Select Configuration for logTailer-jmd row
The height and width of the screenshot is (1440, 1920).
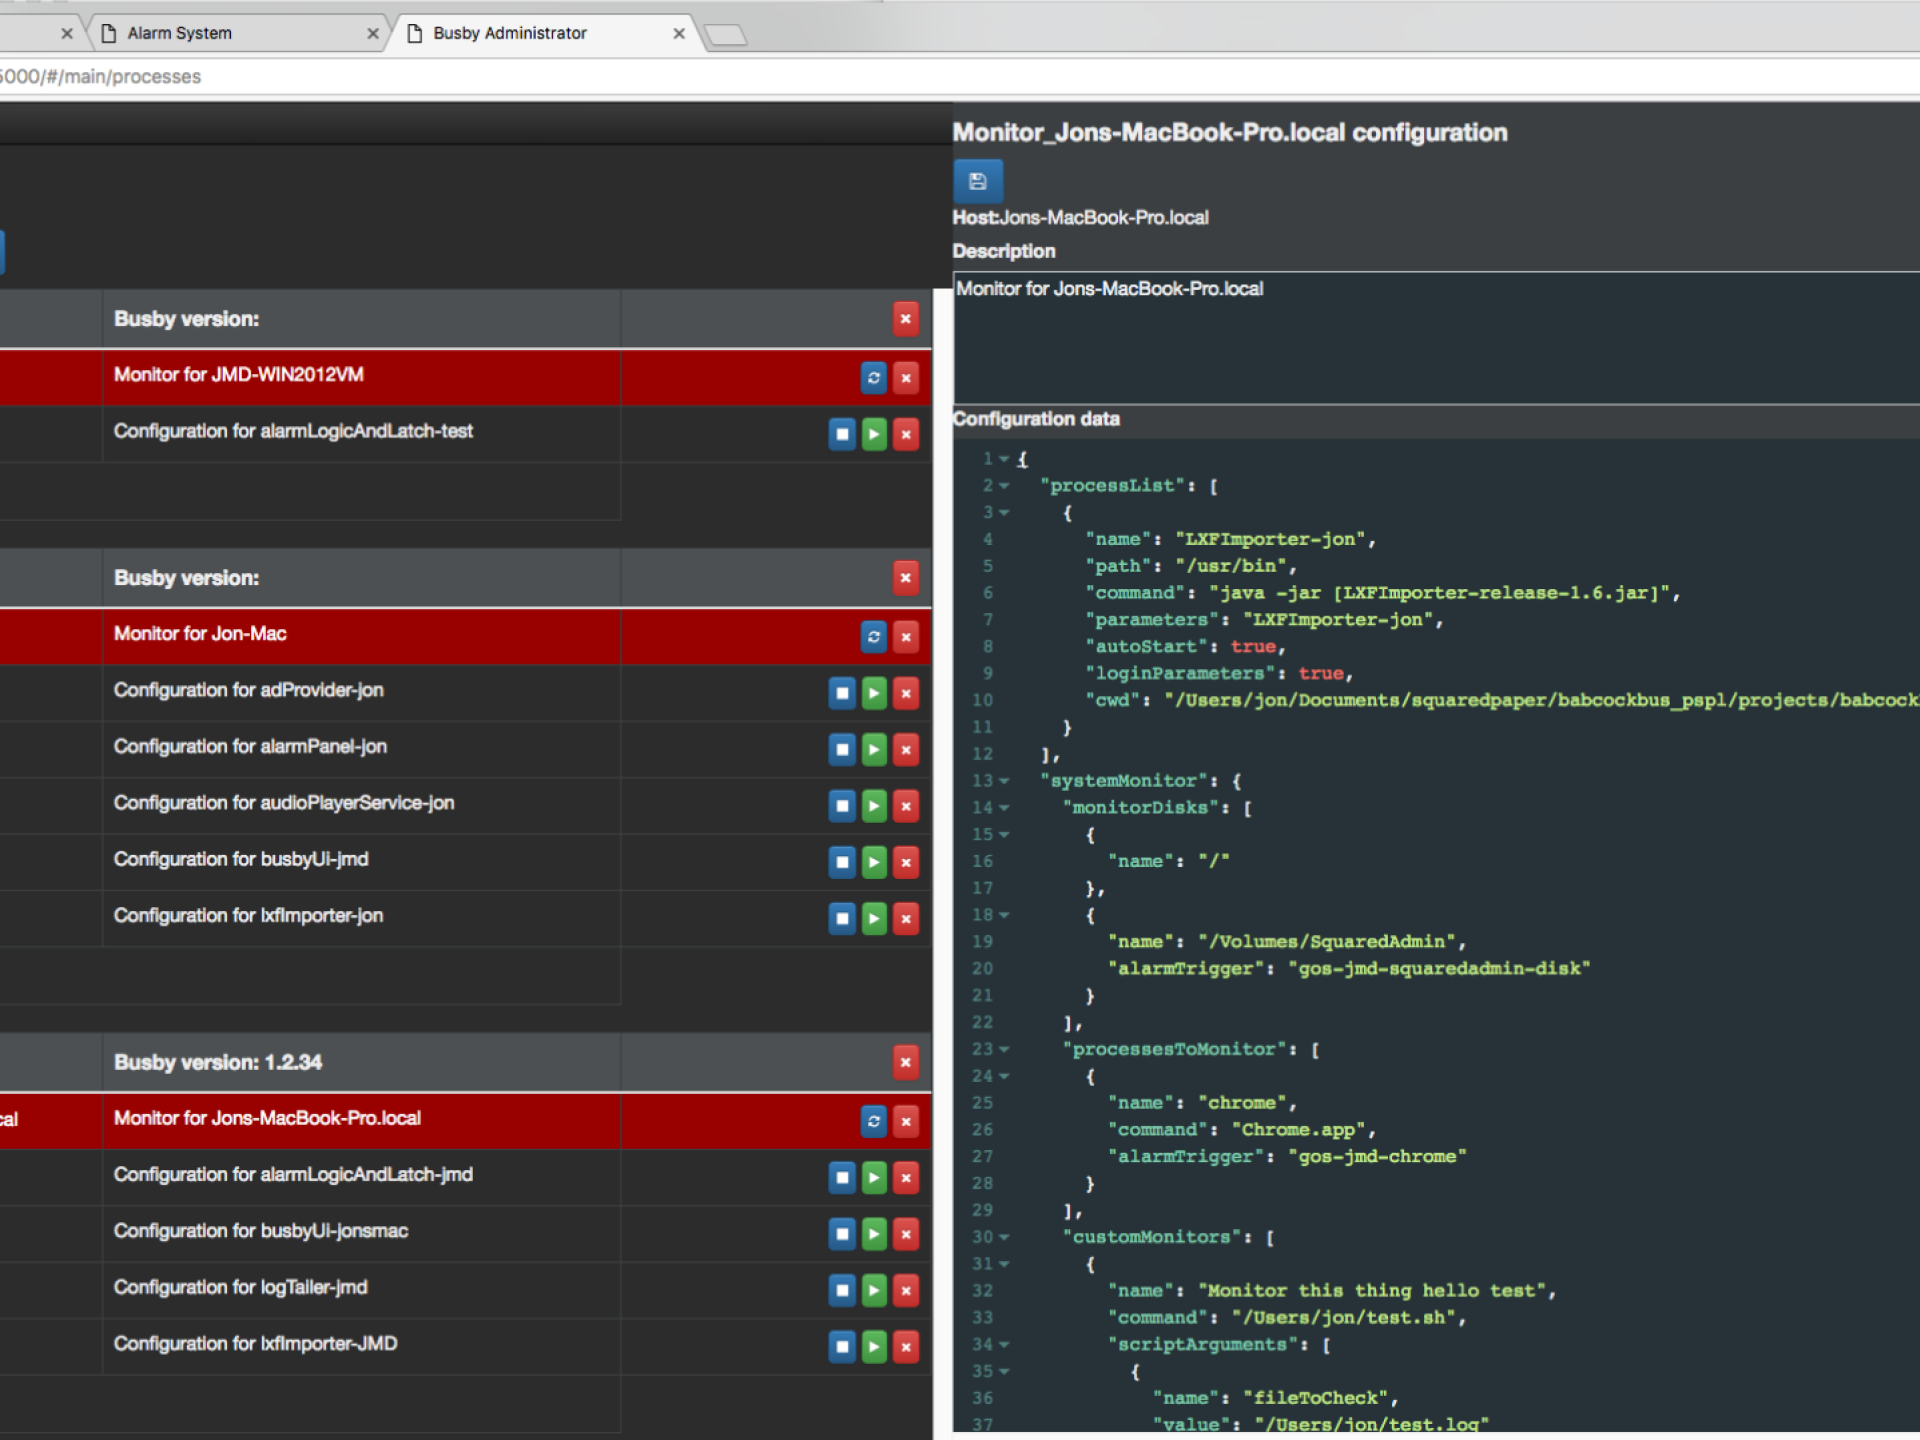(x=465, y=1289)
